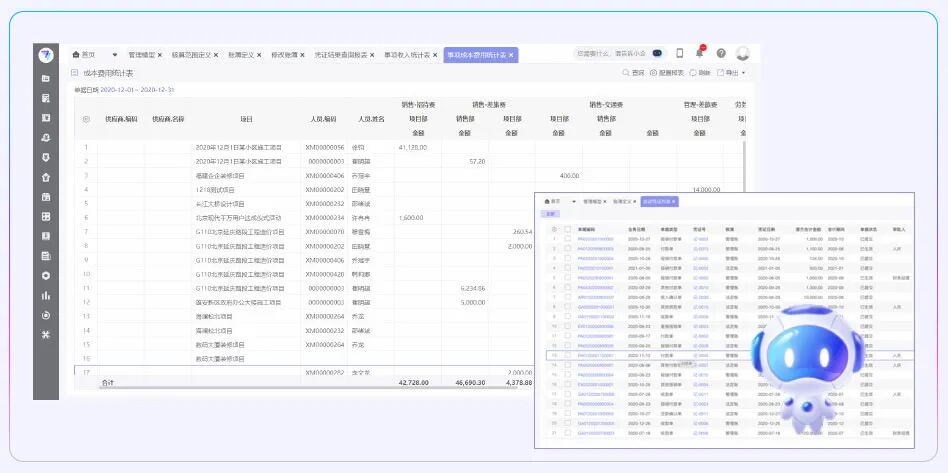This screenshot has height=473, width=948.
Task: Click the app logo in the sidebar
Action: click(46, 54)
